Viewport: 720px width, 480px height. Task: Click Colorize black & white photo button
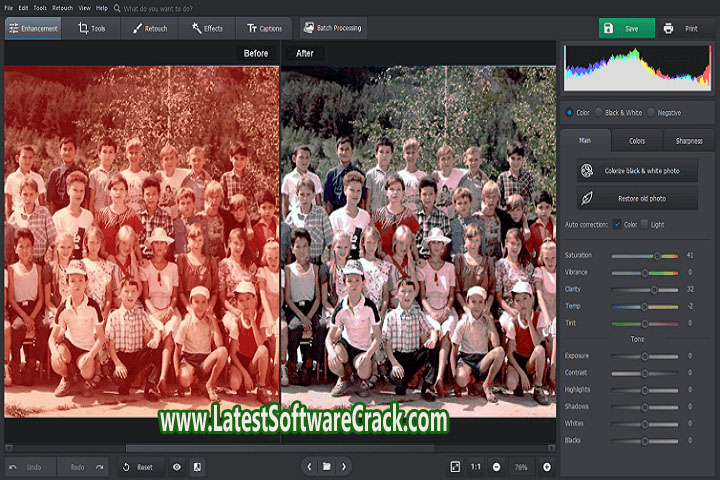pos(637,171)
